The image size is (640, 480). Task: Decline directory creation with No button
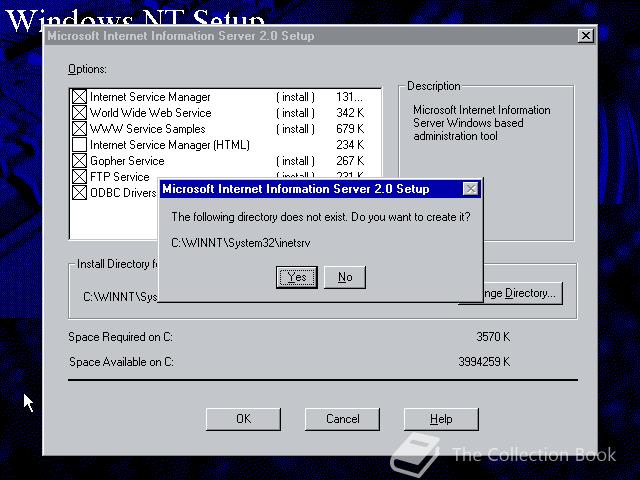[x=345, y=277]
